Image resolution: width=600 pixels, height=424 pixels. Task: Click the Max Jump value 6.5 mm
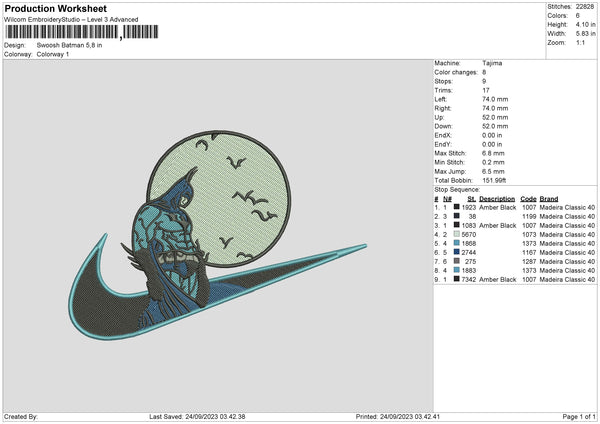[x=493, y=171]
